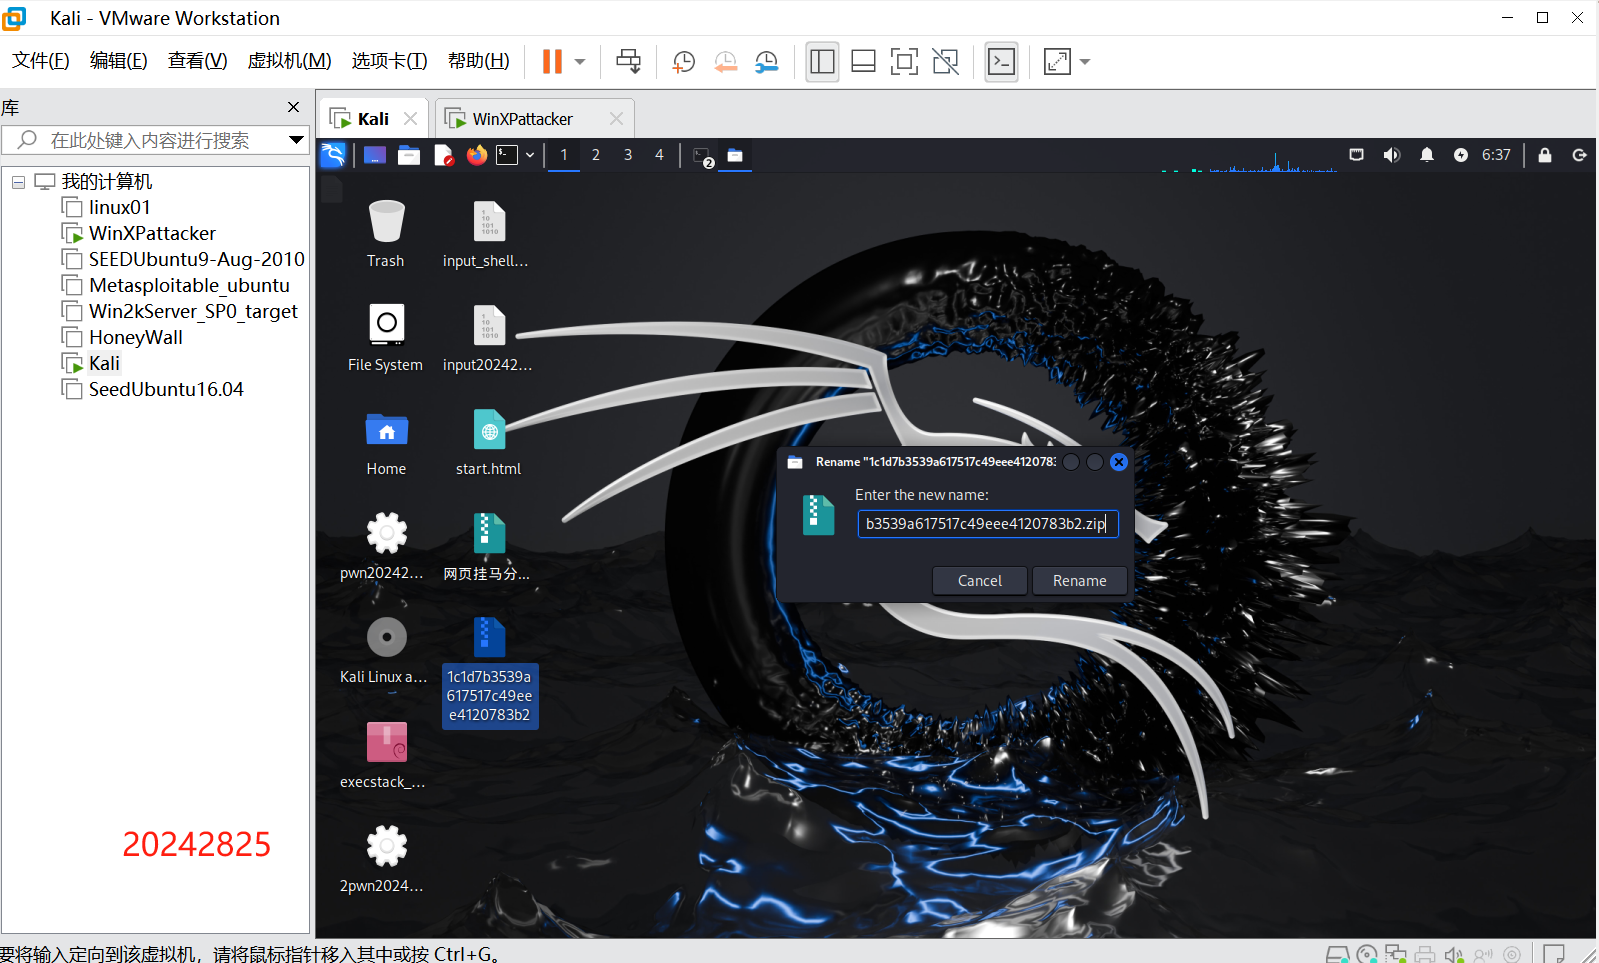Click the stretch guest display icon
The height and width of the screenshot is (963, 1599).
(1057, 62)
